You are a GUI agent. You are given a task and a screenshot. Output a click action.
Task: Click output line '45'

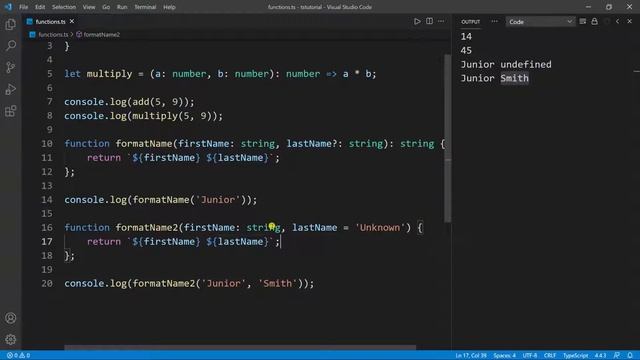point(466,51)
